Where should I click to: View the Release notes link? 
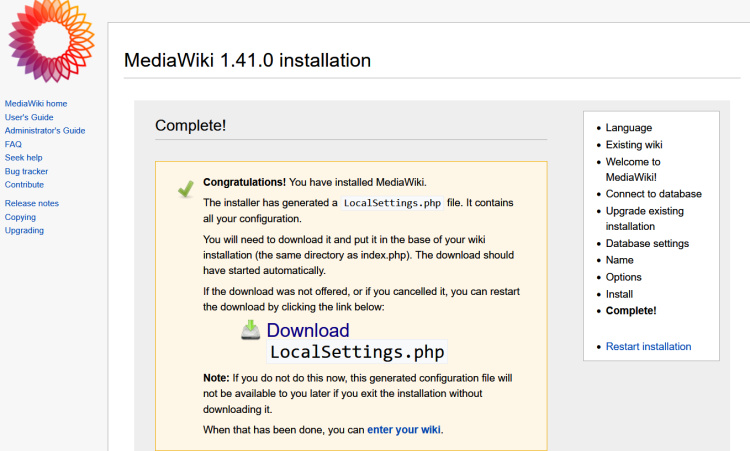pyautogui.click(x=32, y=203)
